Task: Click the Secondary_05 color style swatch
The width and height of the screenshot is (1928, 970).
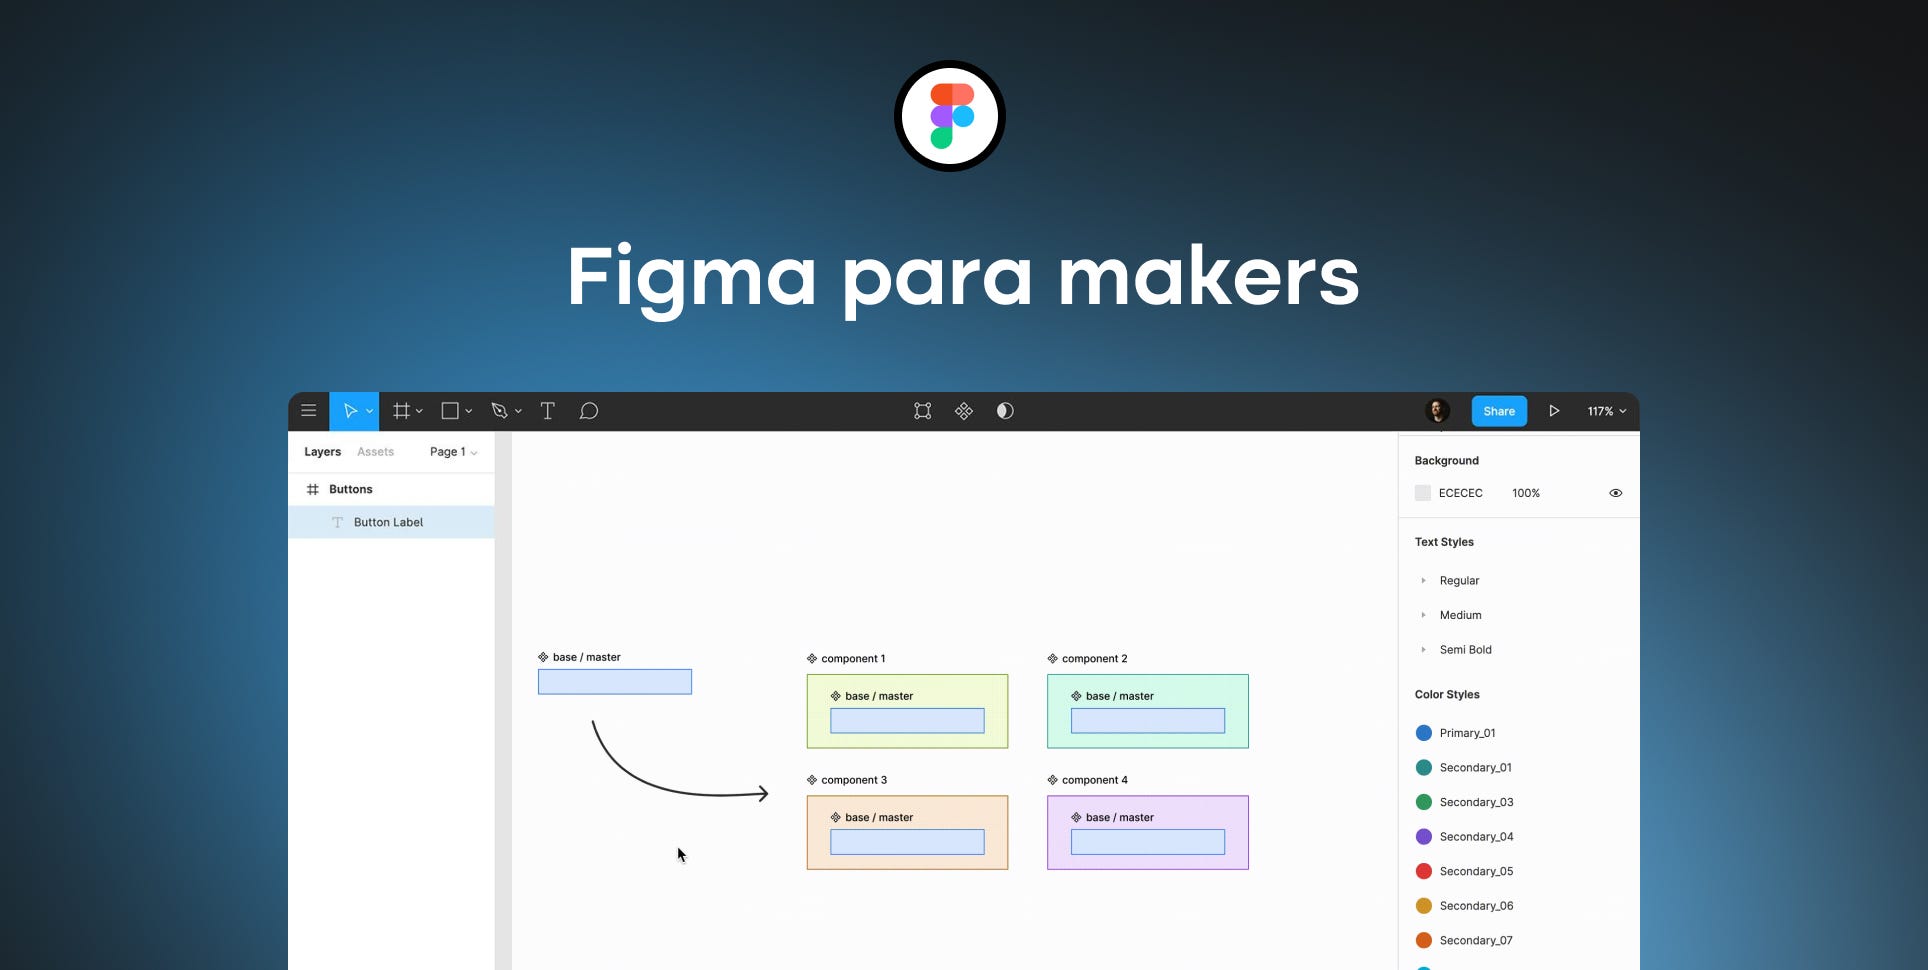Action: 1424,871
